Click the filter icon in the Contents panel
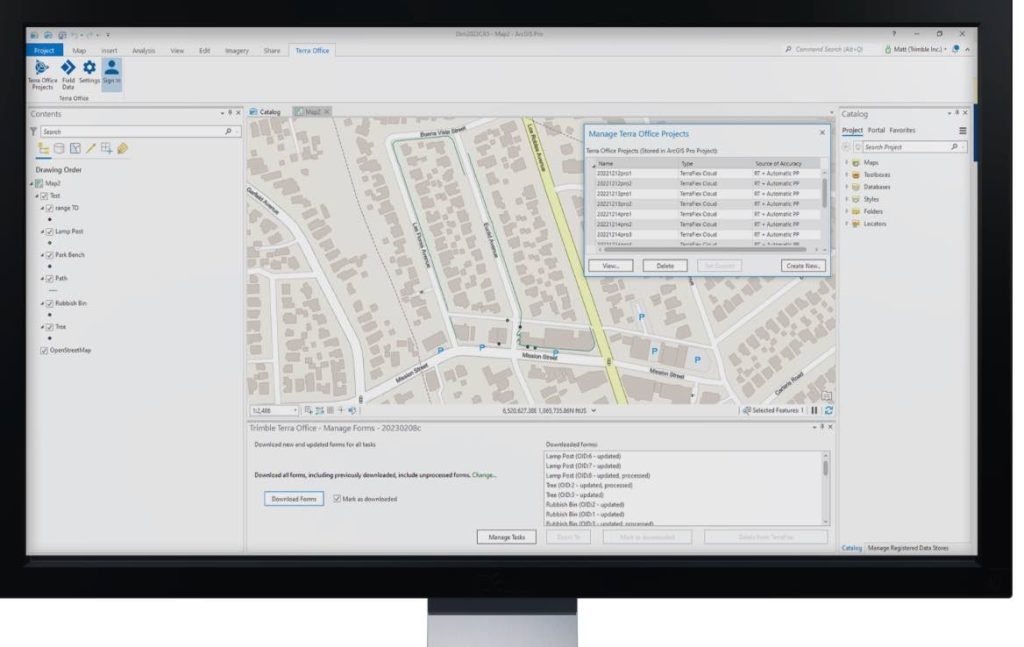 34,131
